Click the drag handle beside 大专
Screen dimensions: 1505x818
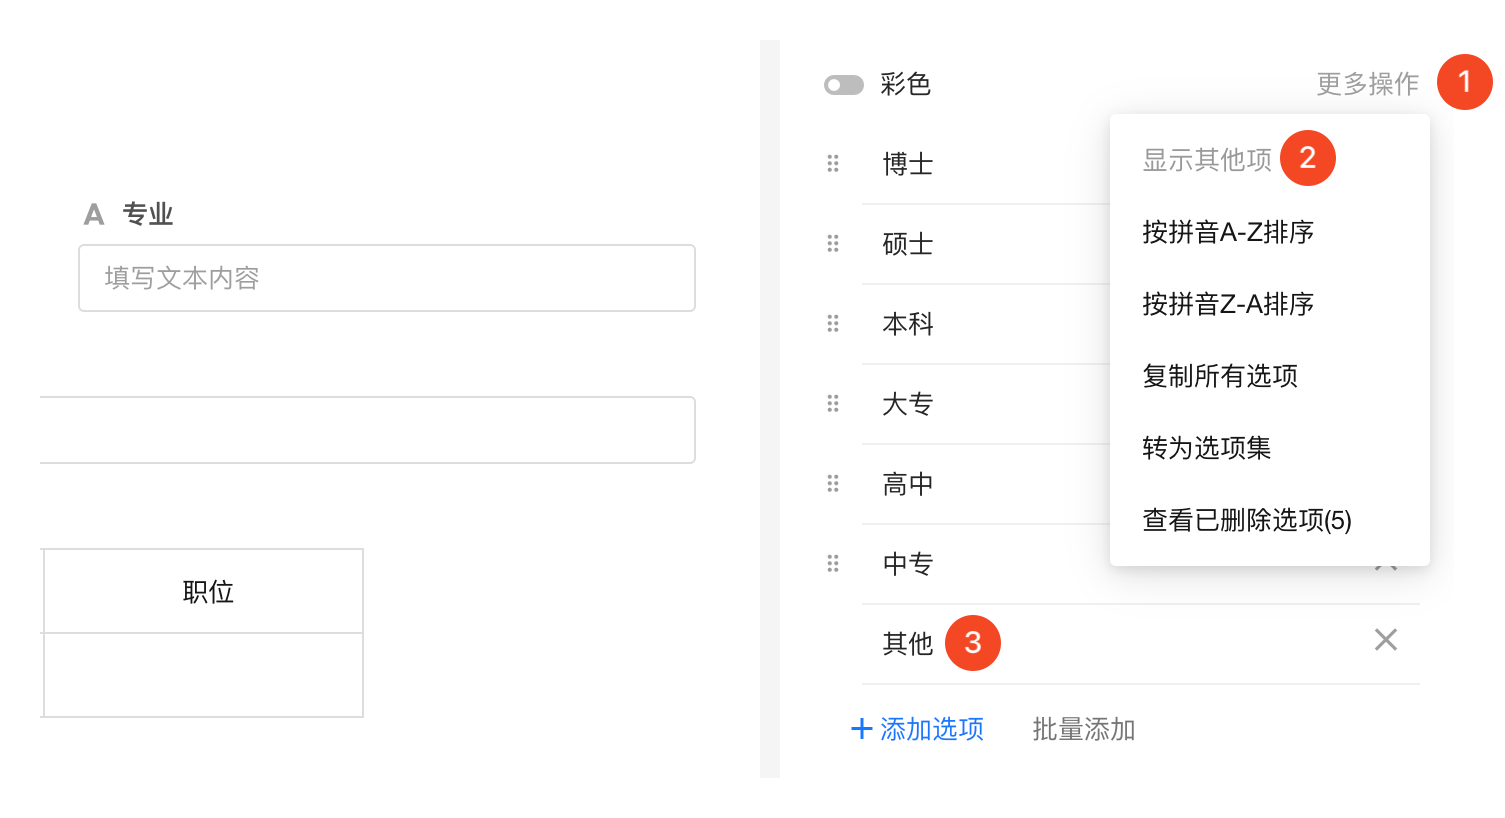[833, 404]
